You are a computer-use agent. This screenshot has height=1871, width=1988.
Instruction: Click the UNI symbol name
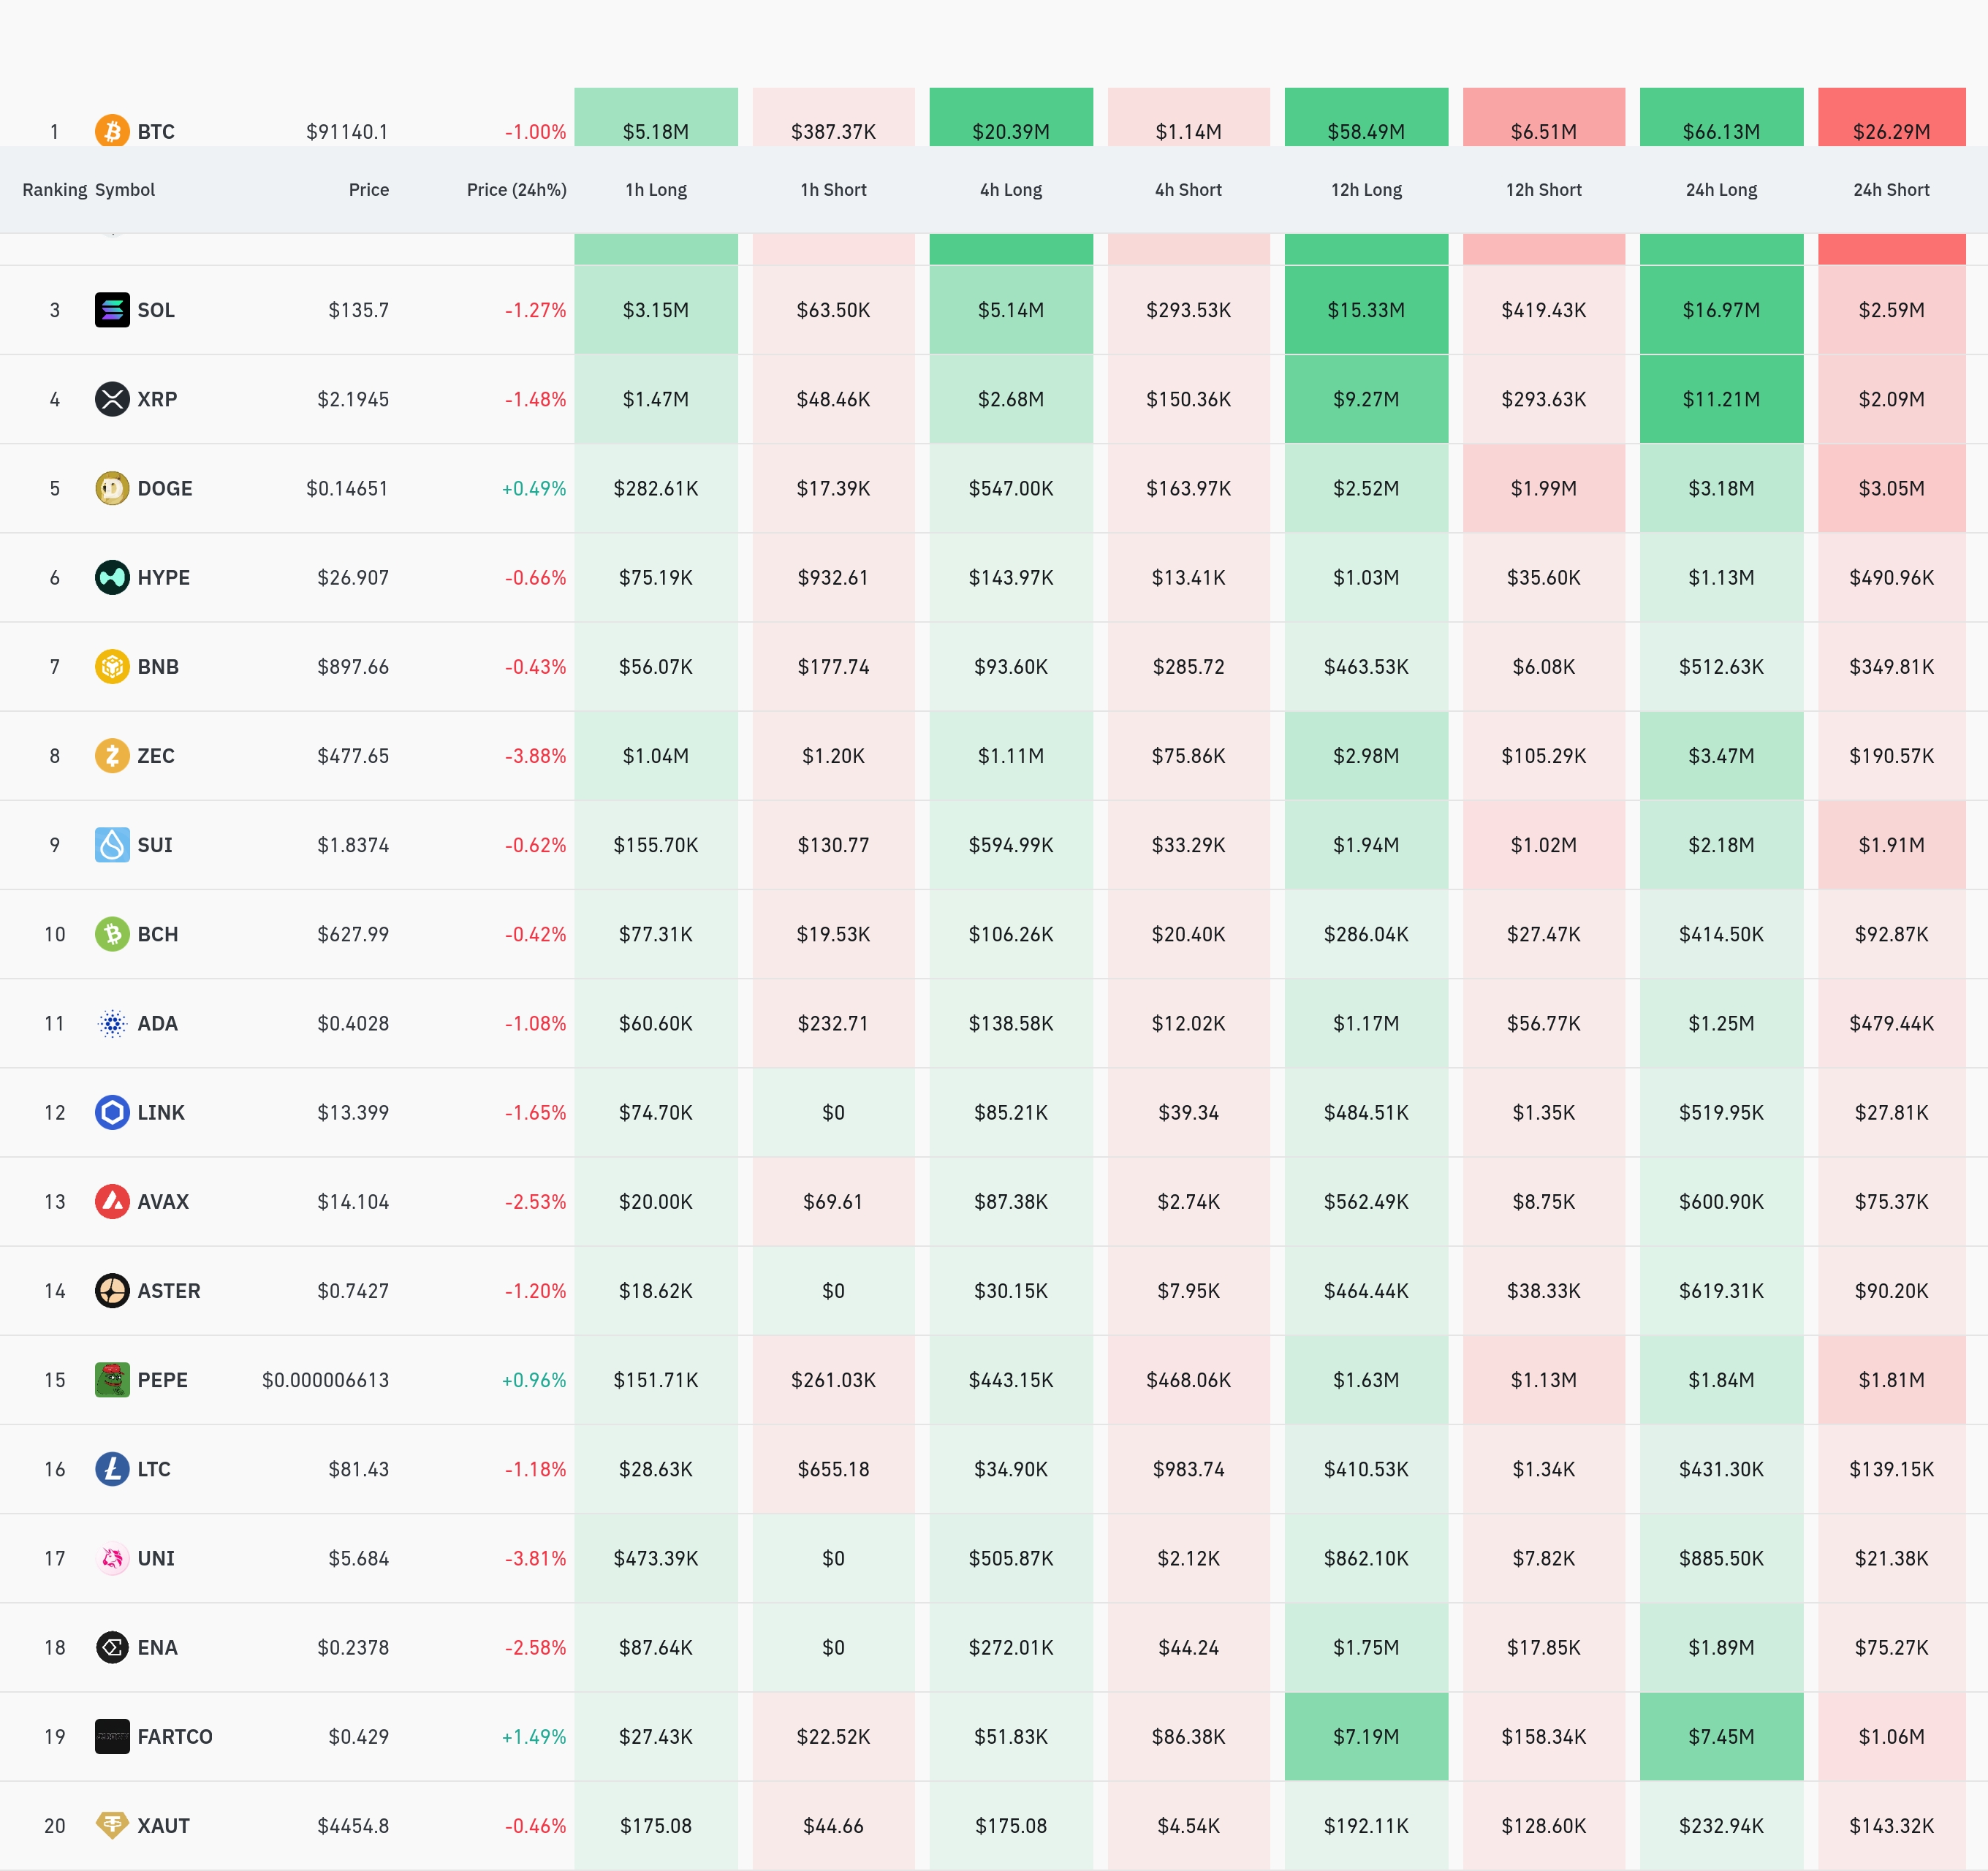coord(156,1558)
